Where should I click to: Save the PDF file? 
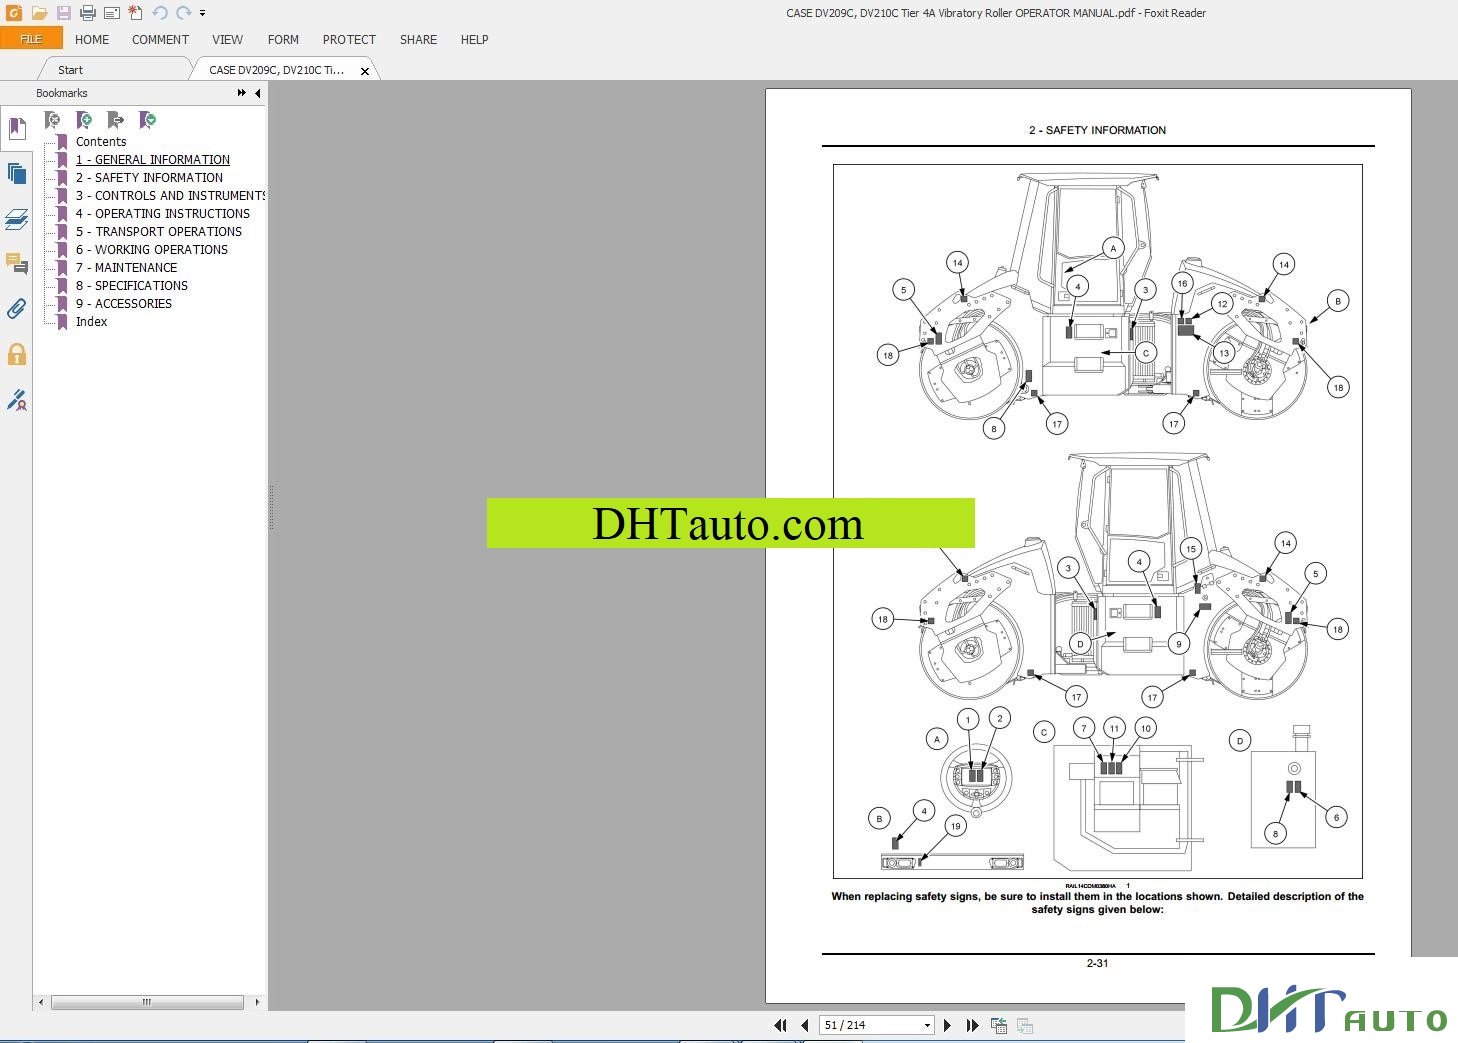click(x=63, y=12)
